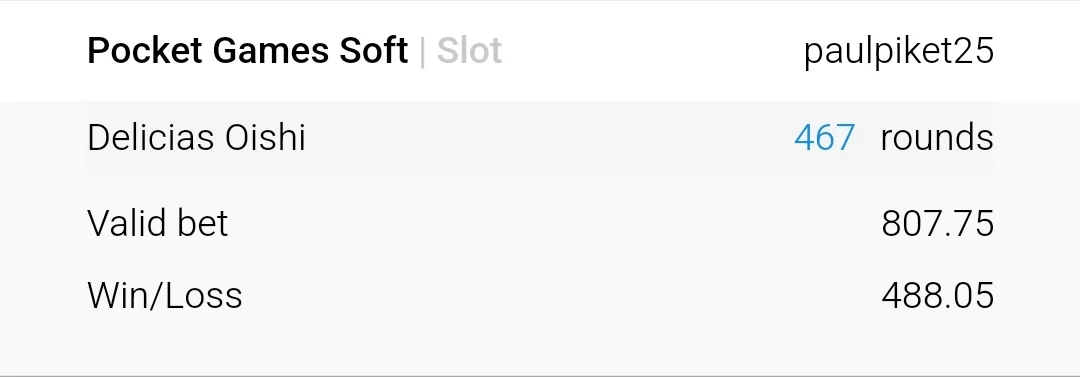The image size is (1080, 377).
Task: Click the vertical bar separator before Slot
Action: [422, 52]
